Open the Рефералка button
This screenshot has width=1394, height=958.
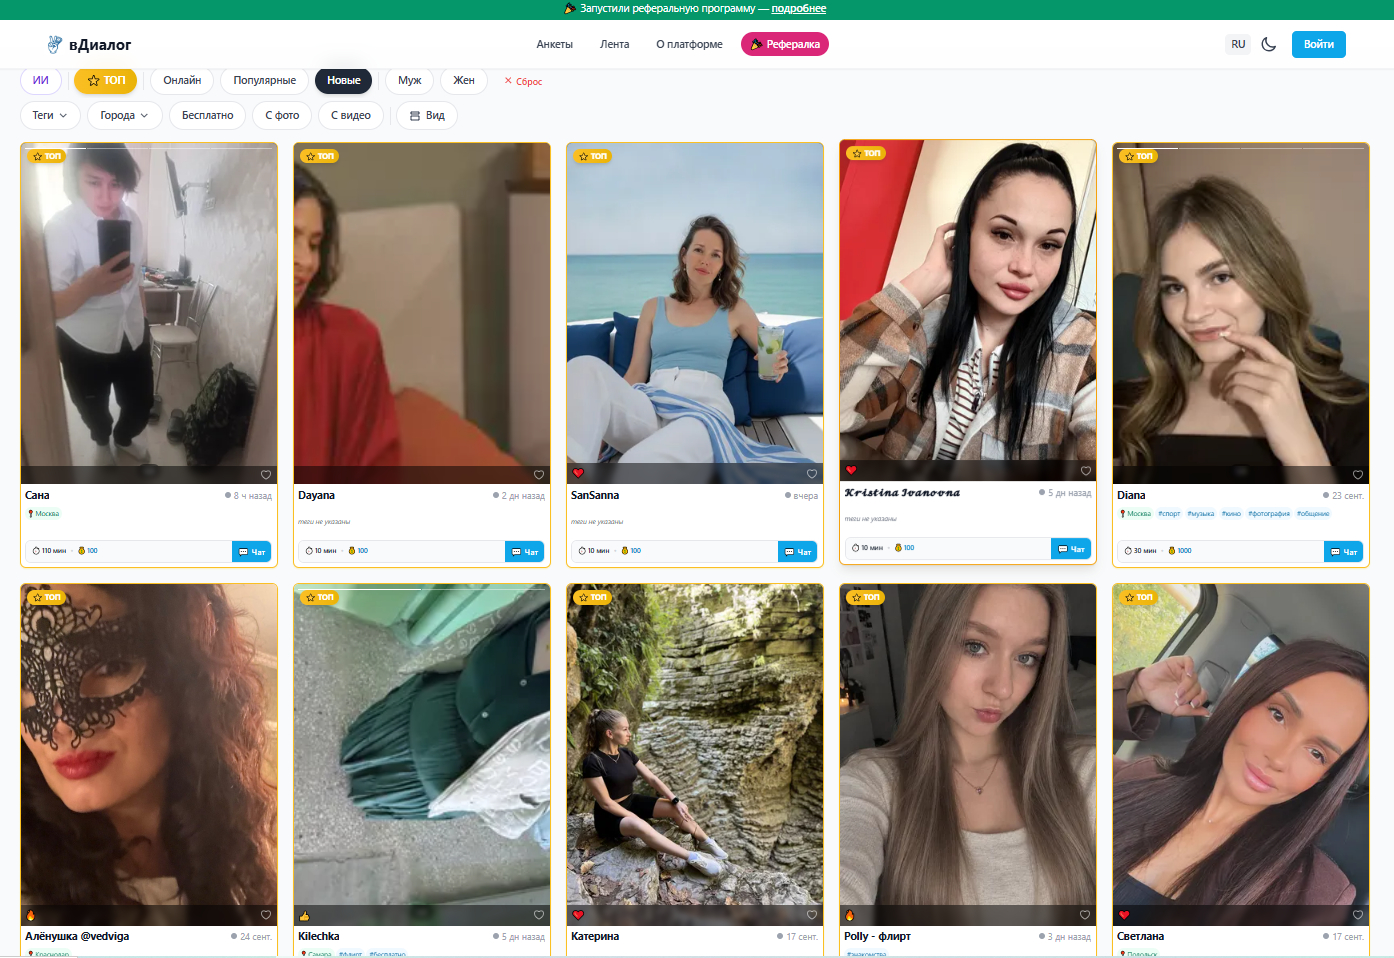coord(785,44)
